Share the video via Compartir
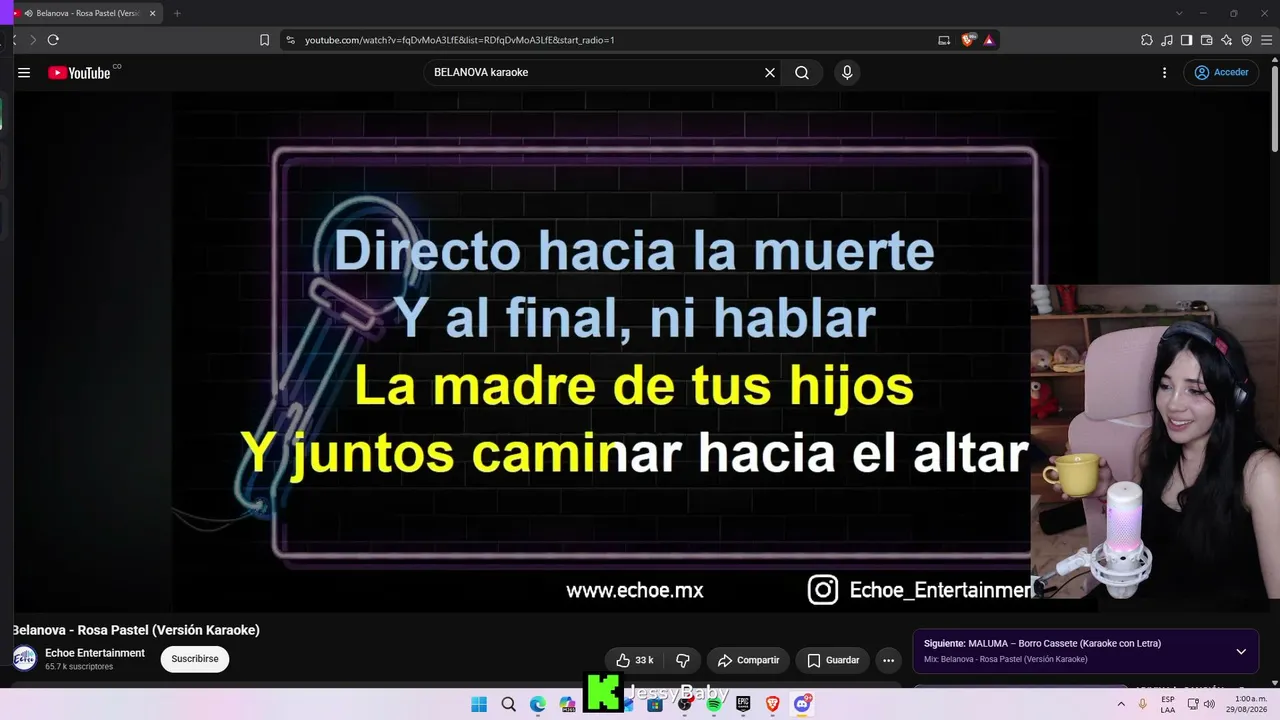This screenshot has height=720, width=1280. 748,660
